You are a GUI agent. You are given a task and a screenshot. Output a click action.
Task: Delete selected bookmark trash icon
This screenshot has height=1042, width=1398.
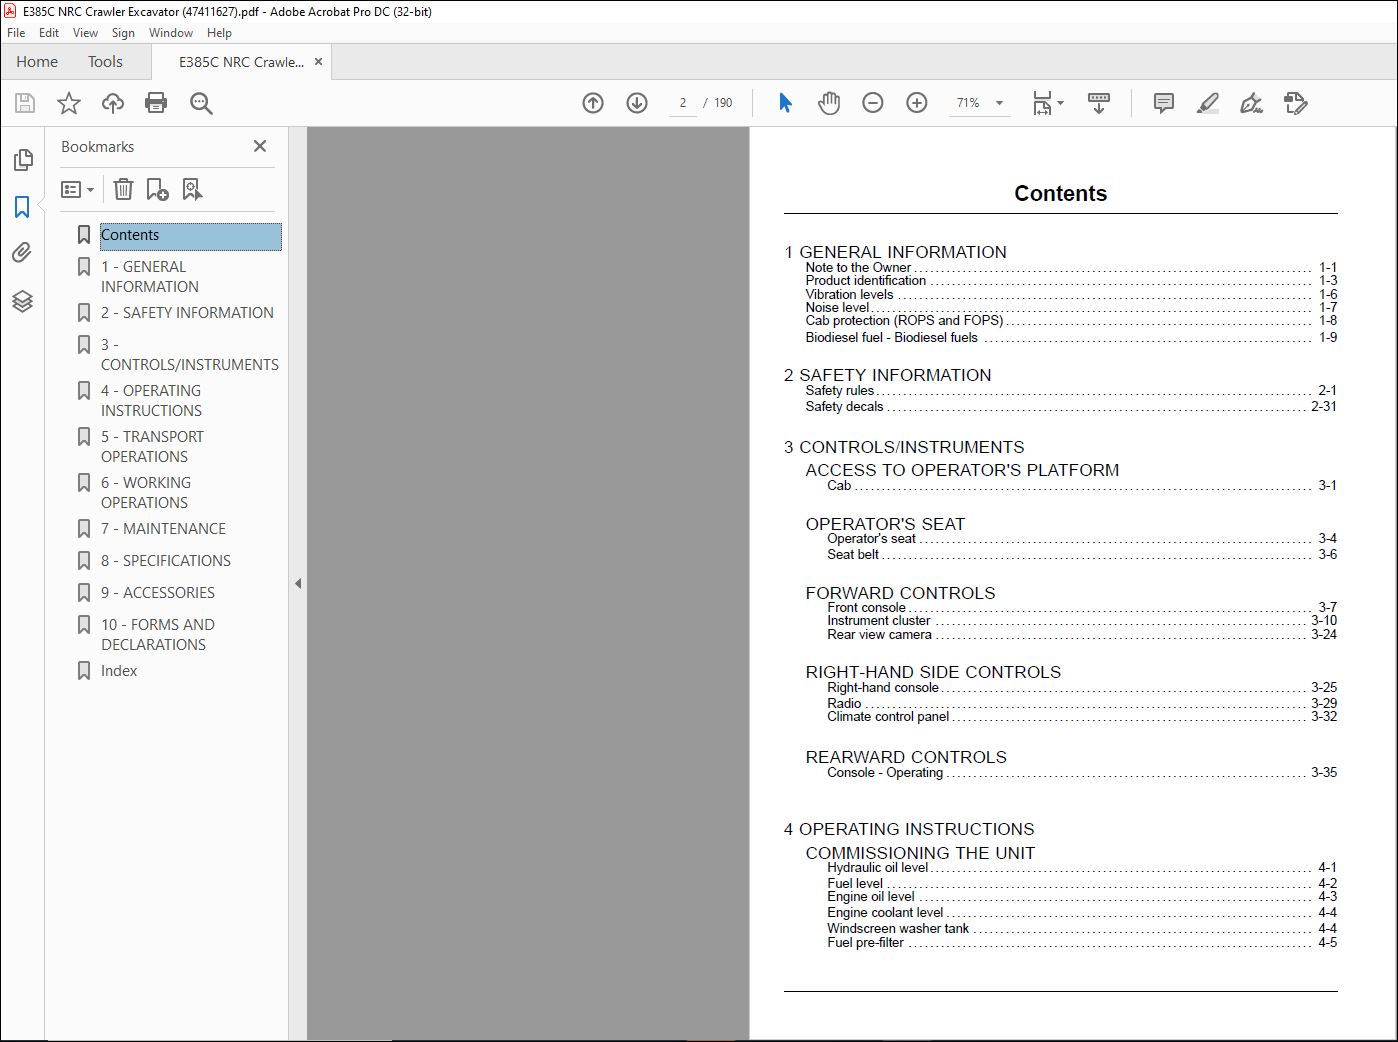coord(123,189)
